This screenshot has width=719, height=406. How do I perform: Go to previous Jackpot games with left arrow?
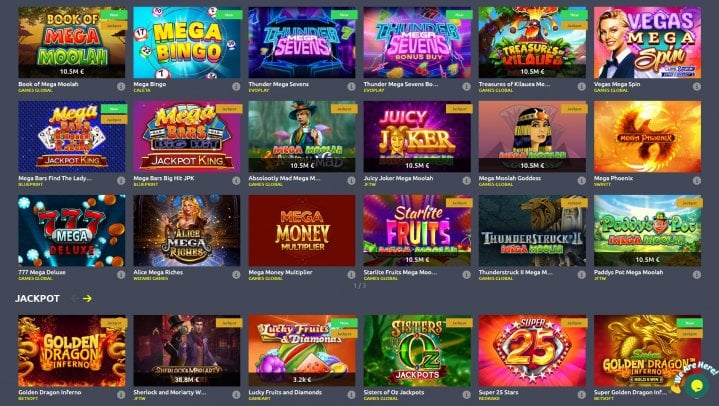click(74, 299)
